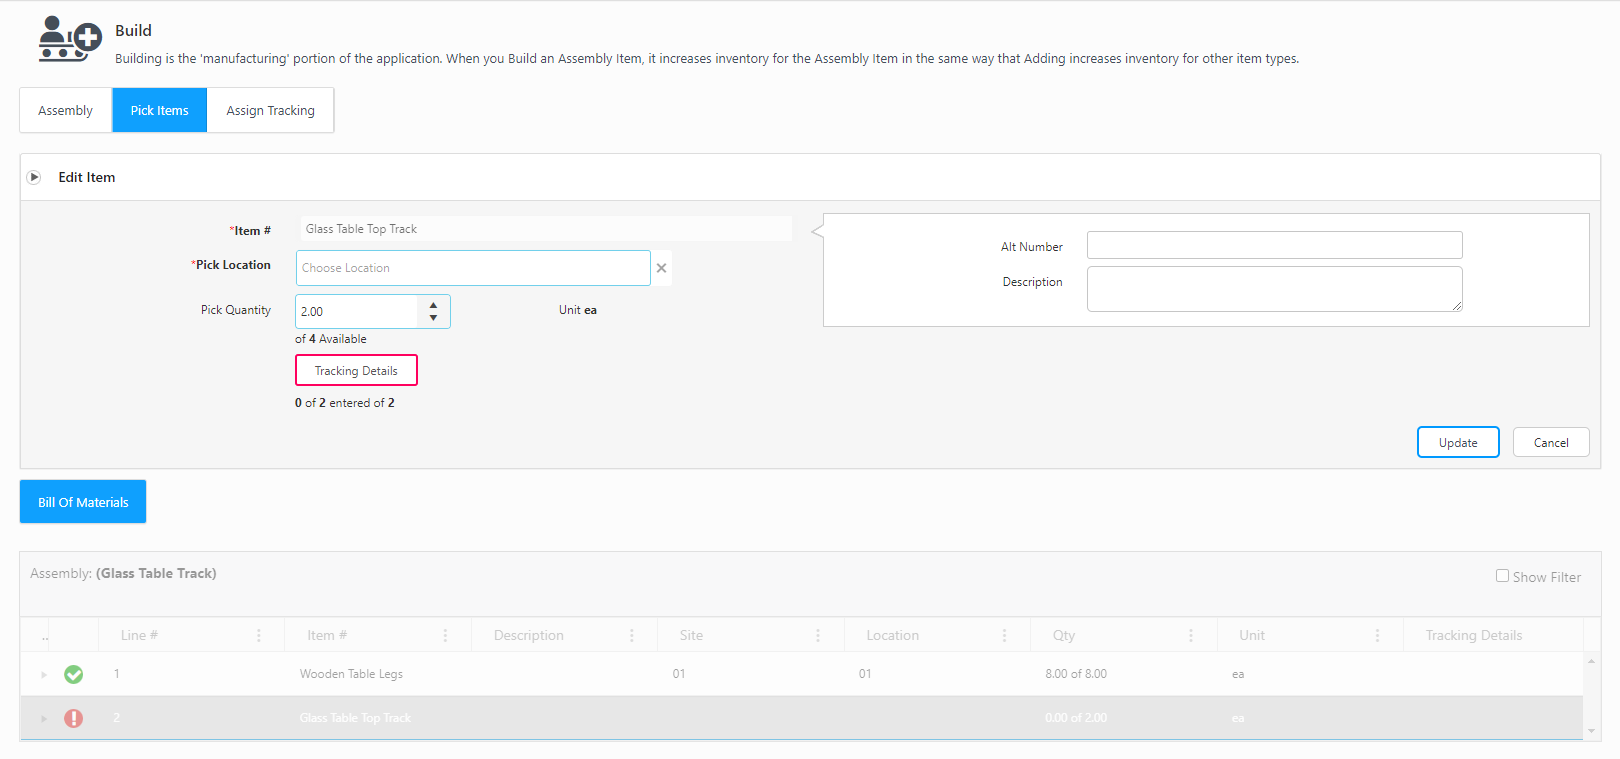The width and height of the screenshot is (1620, 759).
Task: Click into the Alt Number field
Action: coord(1274,246)
